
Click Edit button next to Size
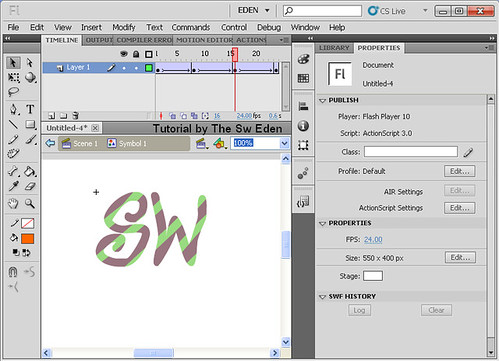tap(460, 258)
